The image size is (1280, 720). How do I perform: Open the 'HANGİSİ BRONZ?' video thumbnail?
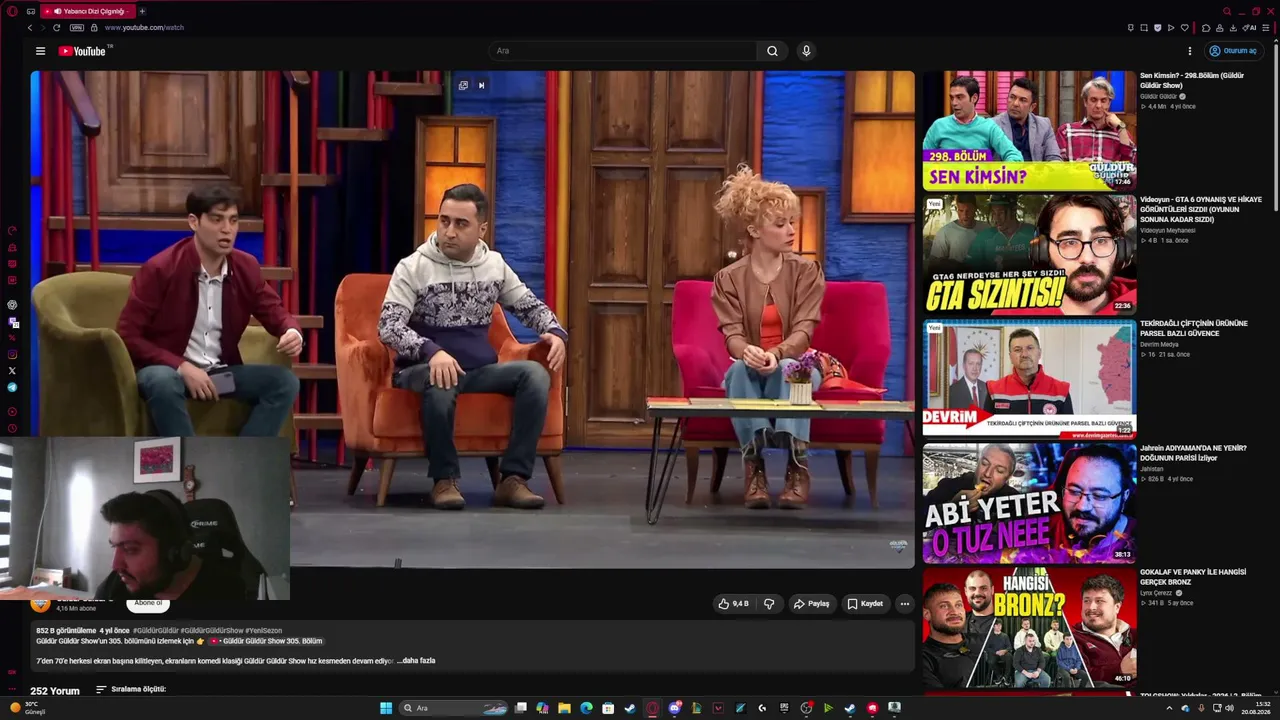[x=1029, y=627]
